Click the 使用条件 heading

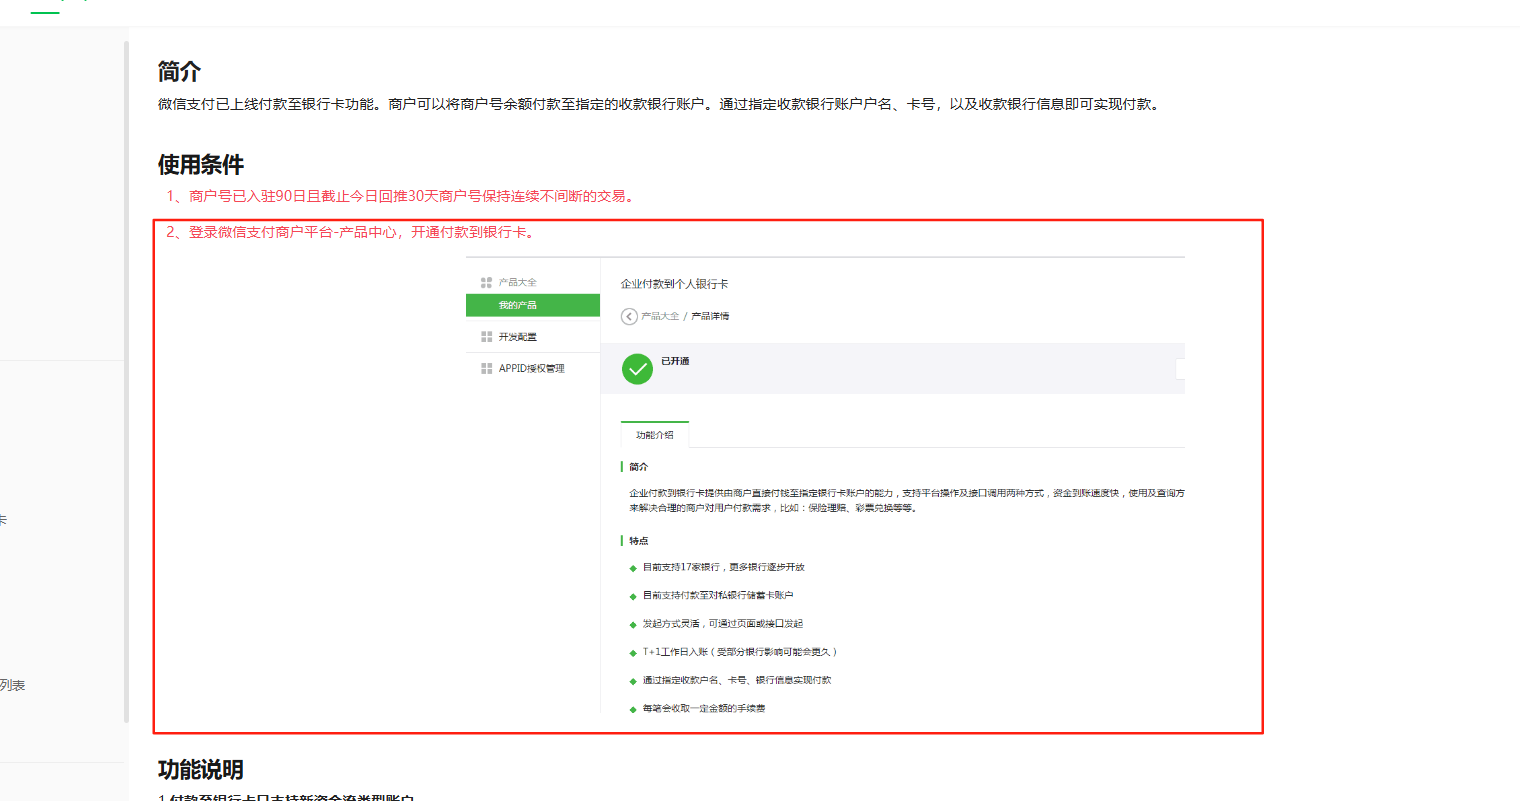pos(201,165)
